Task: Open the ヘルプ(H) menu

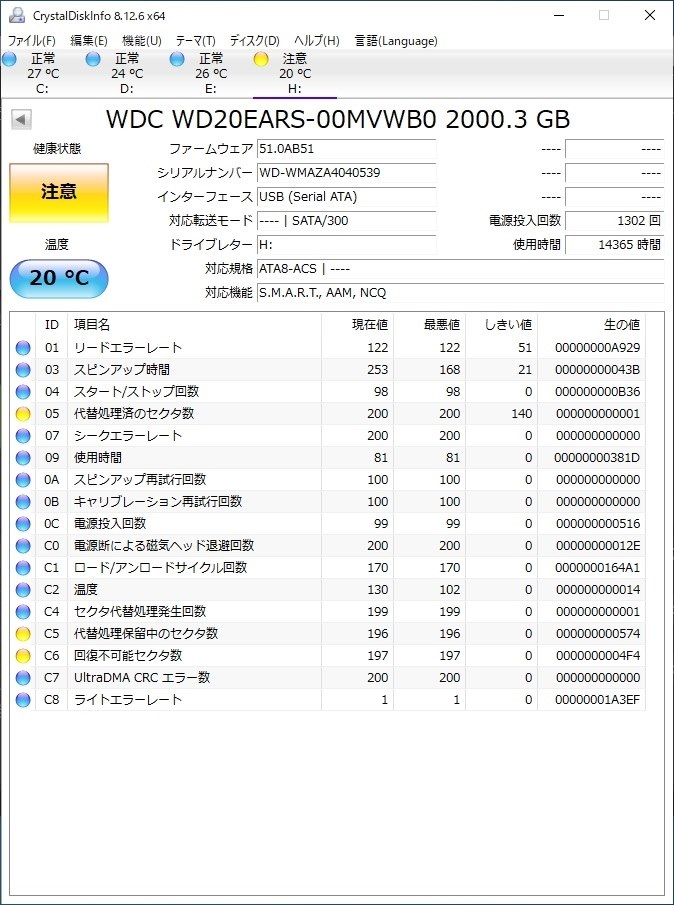Action: tap(316, 41)
